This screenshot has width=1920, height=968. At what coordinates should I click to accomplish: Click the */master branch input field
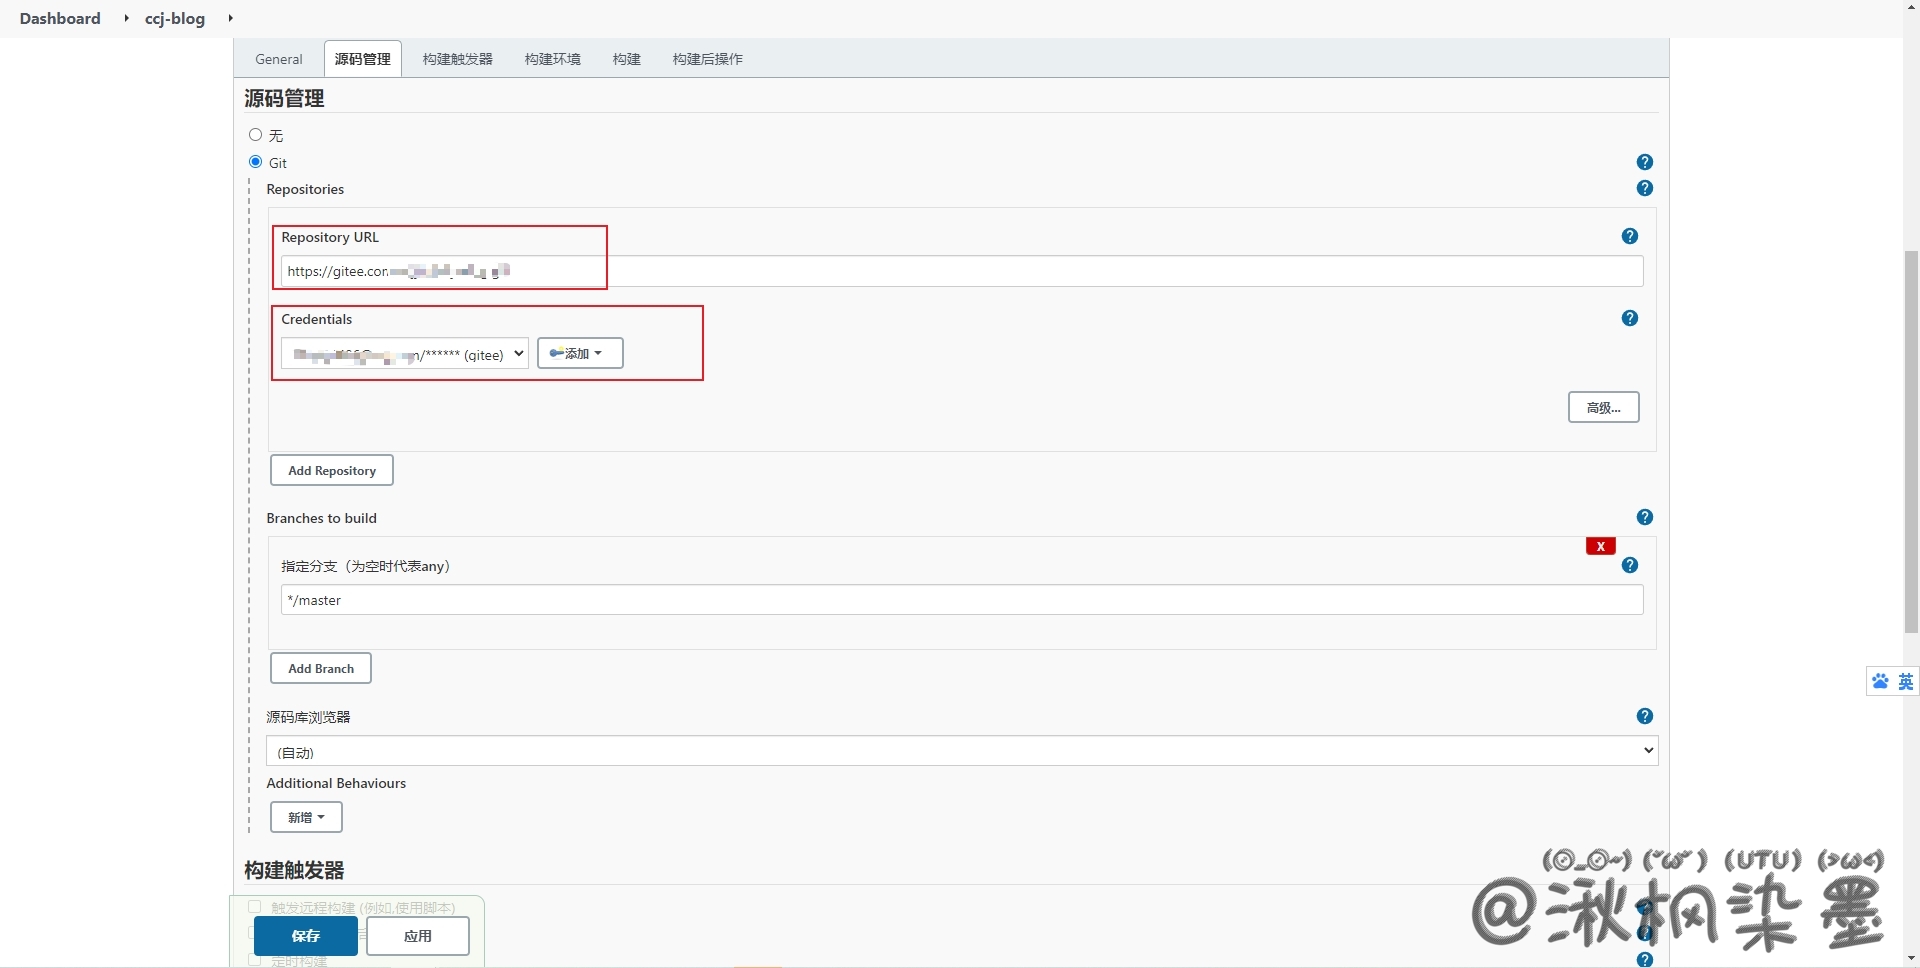[961, 600]
